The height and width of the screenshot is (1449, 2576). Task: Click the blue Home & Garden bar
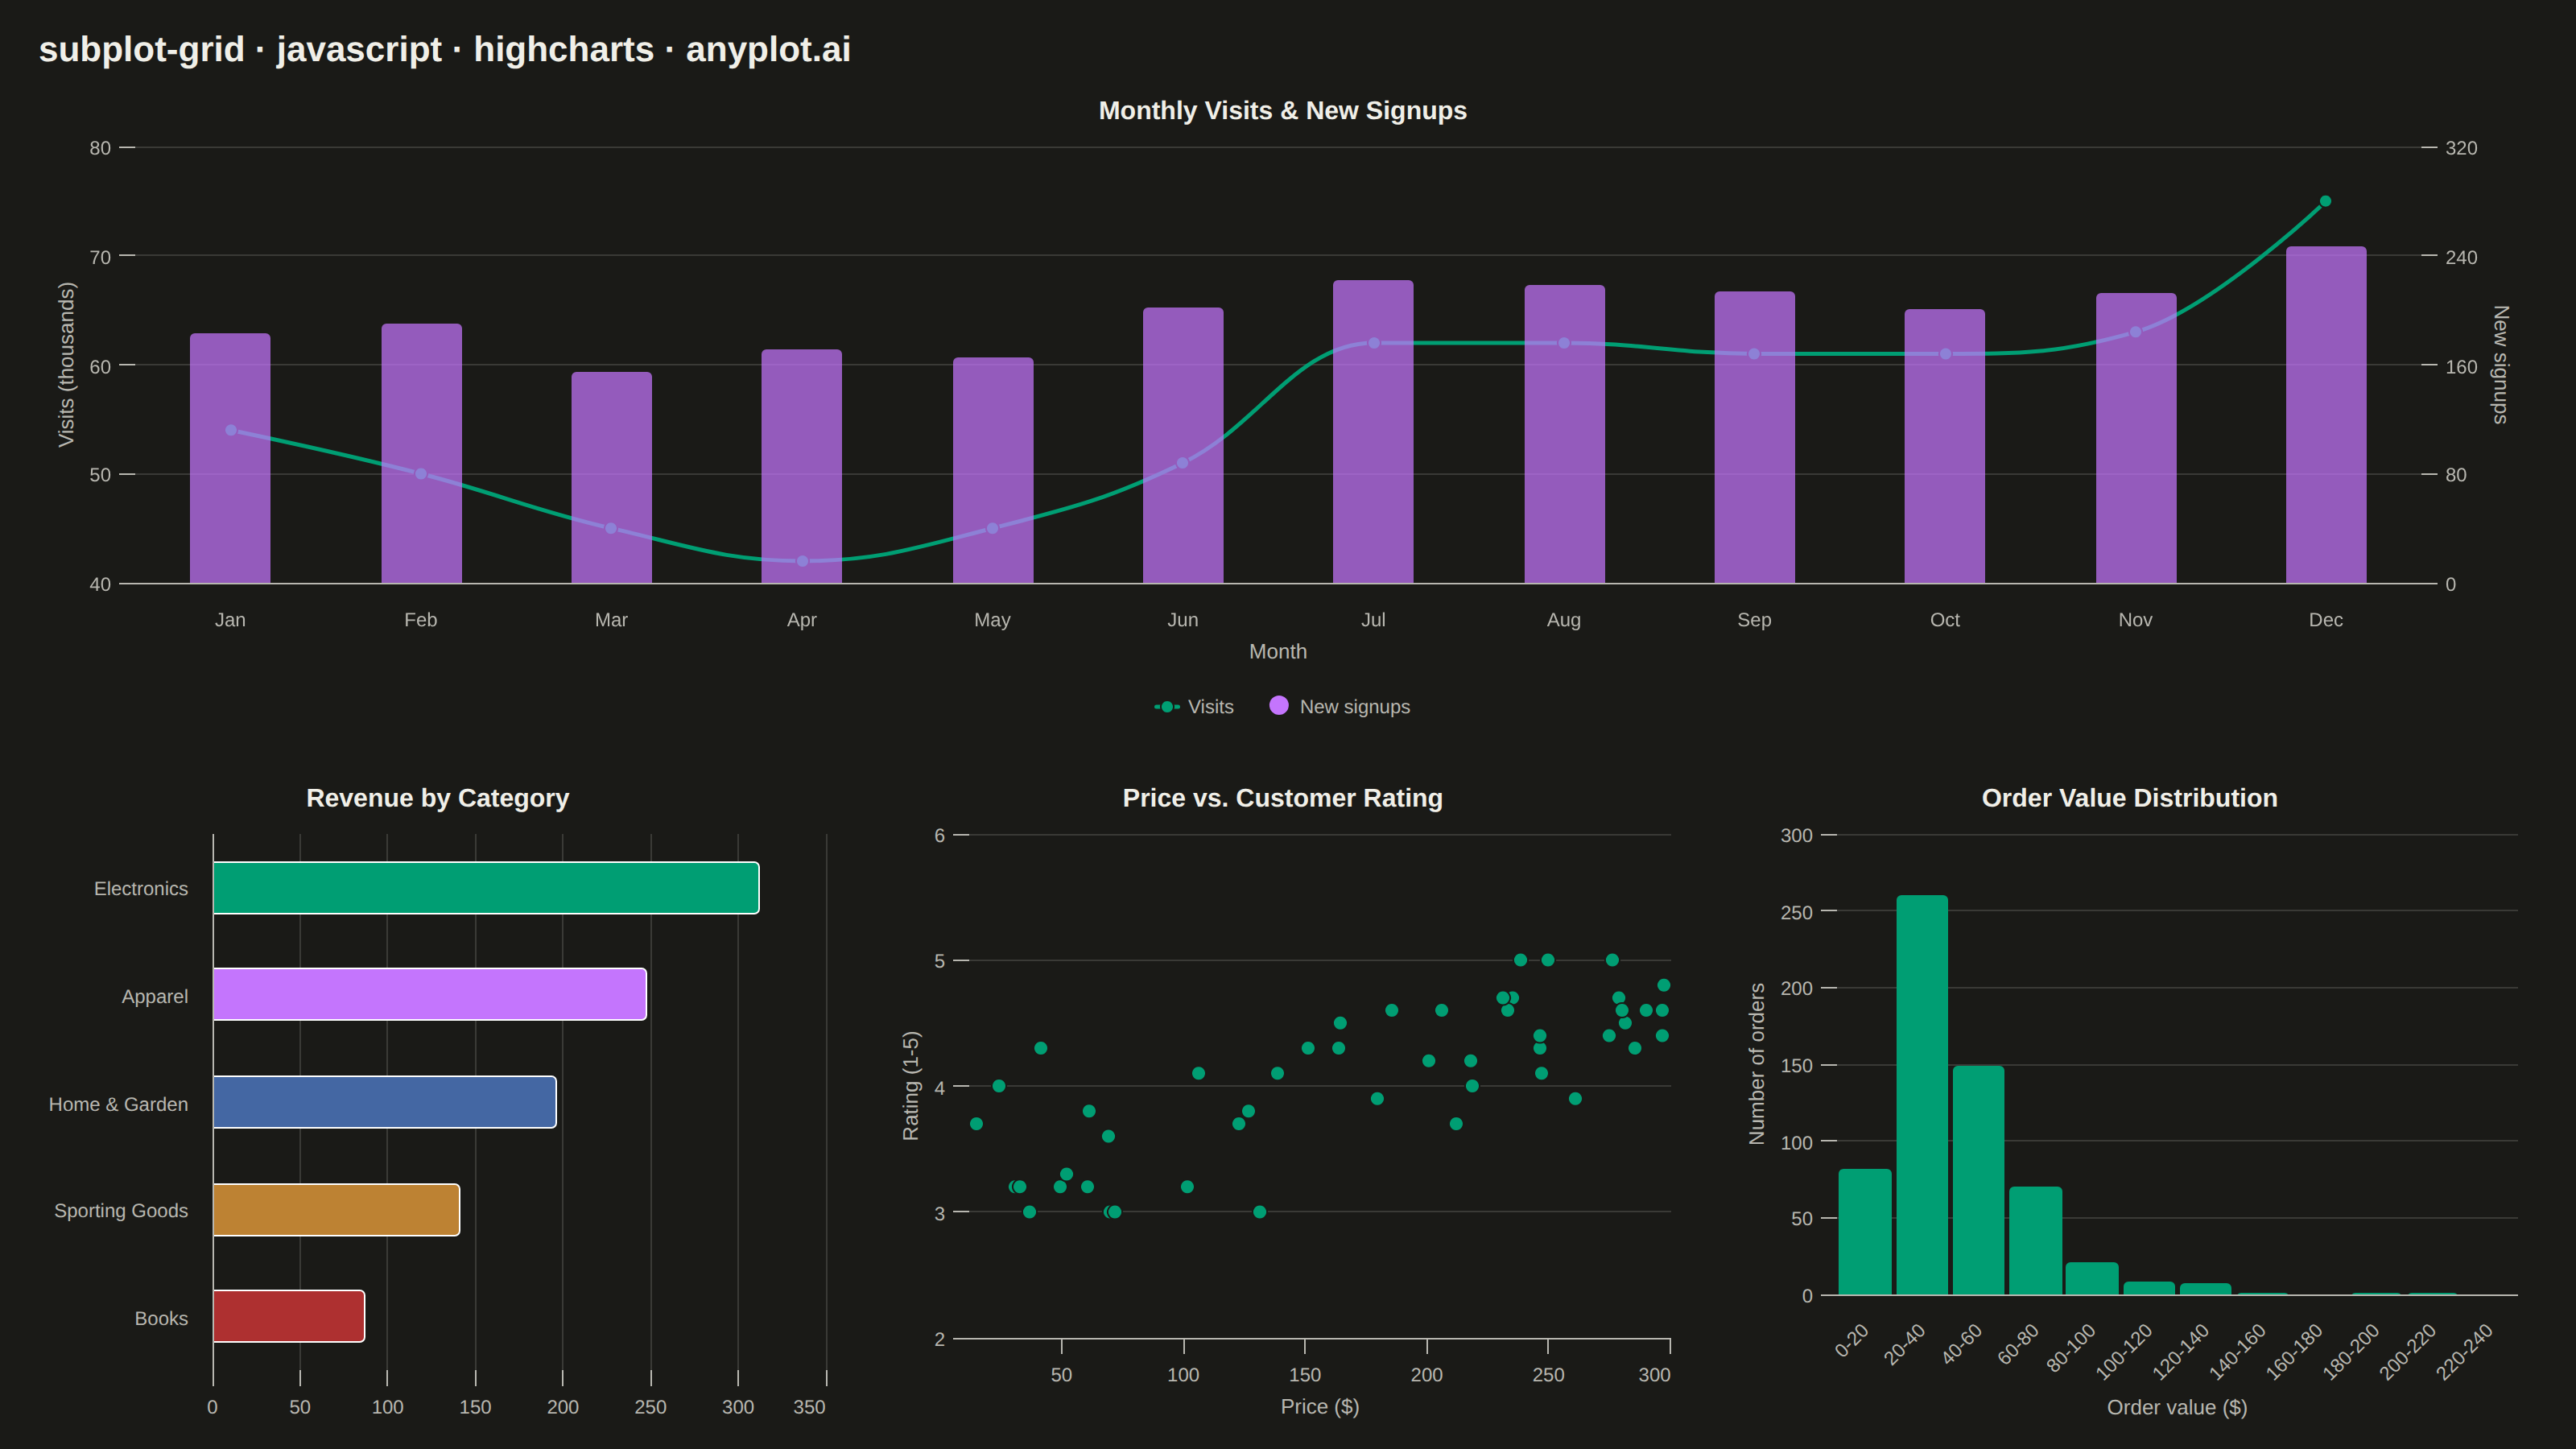pos(385,1102)
